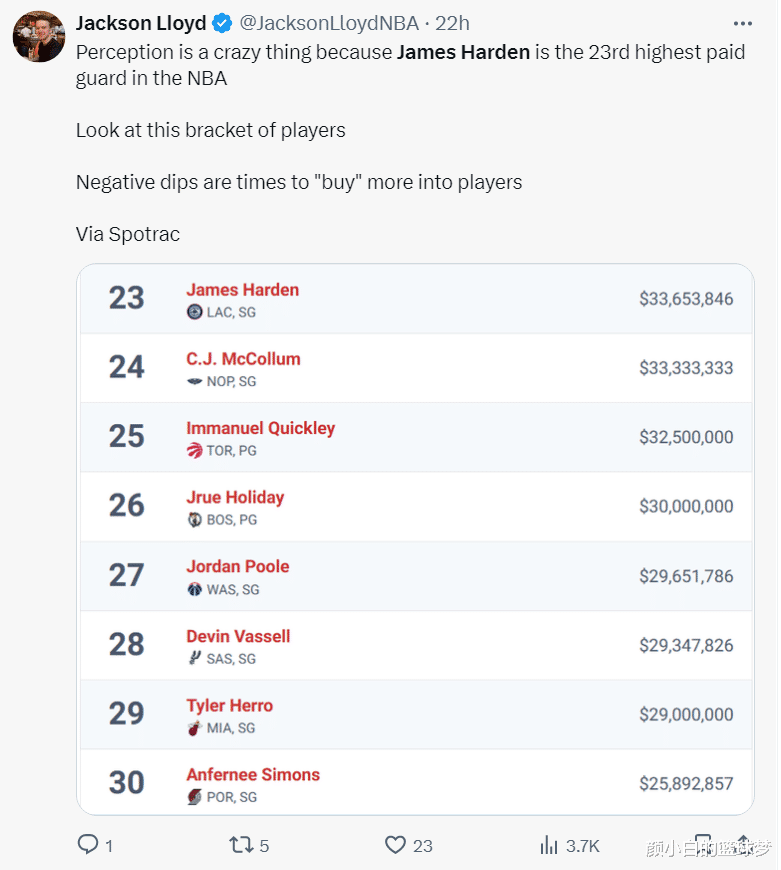Open the James Harden player link in the table

point(242,290)
